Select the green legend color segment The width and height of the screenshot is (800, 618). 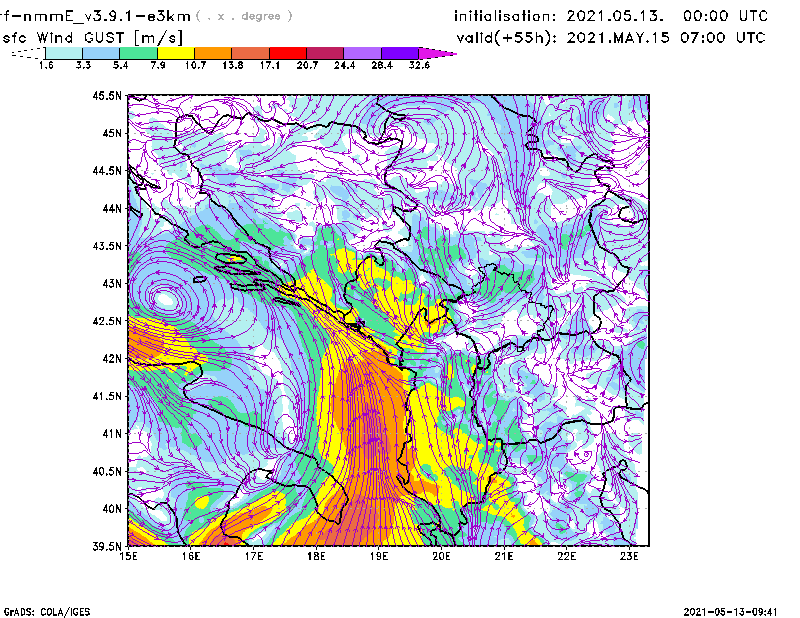click(x=138, y=53)
